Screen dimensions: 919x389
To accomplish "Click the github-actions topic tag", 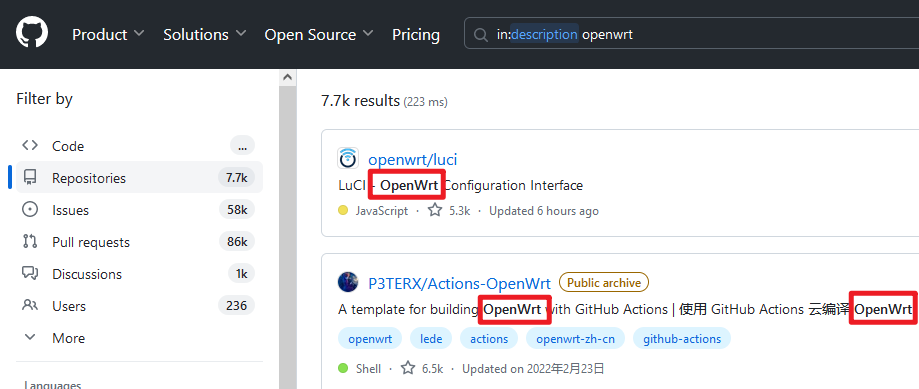I will pyautogui.click(x=682, y=339).
